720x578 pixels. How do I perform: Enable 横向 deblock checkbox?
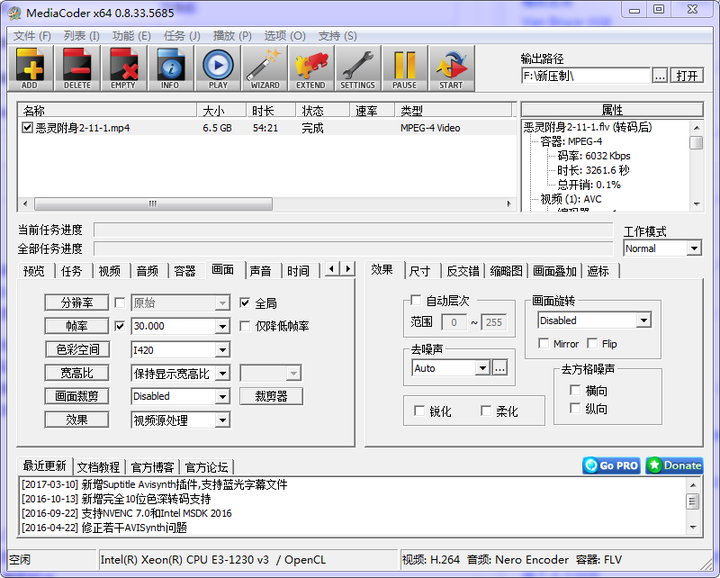point(575,390)
